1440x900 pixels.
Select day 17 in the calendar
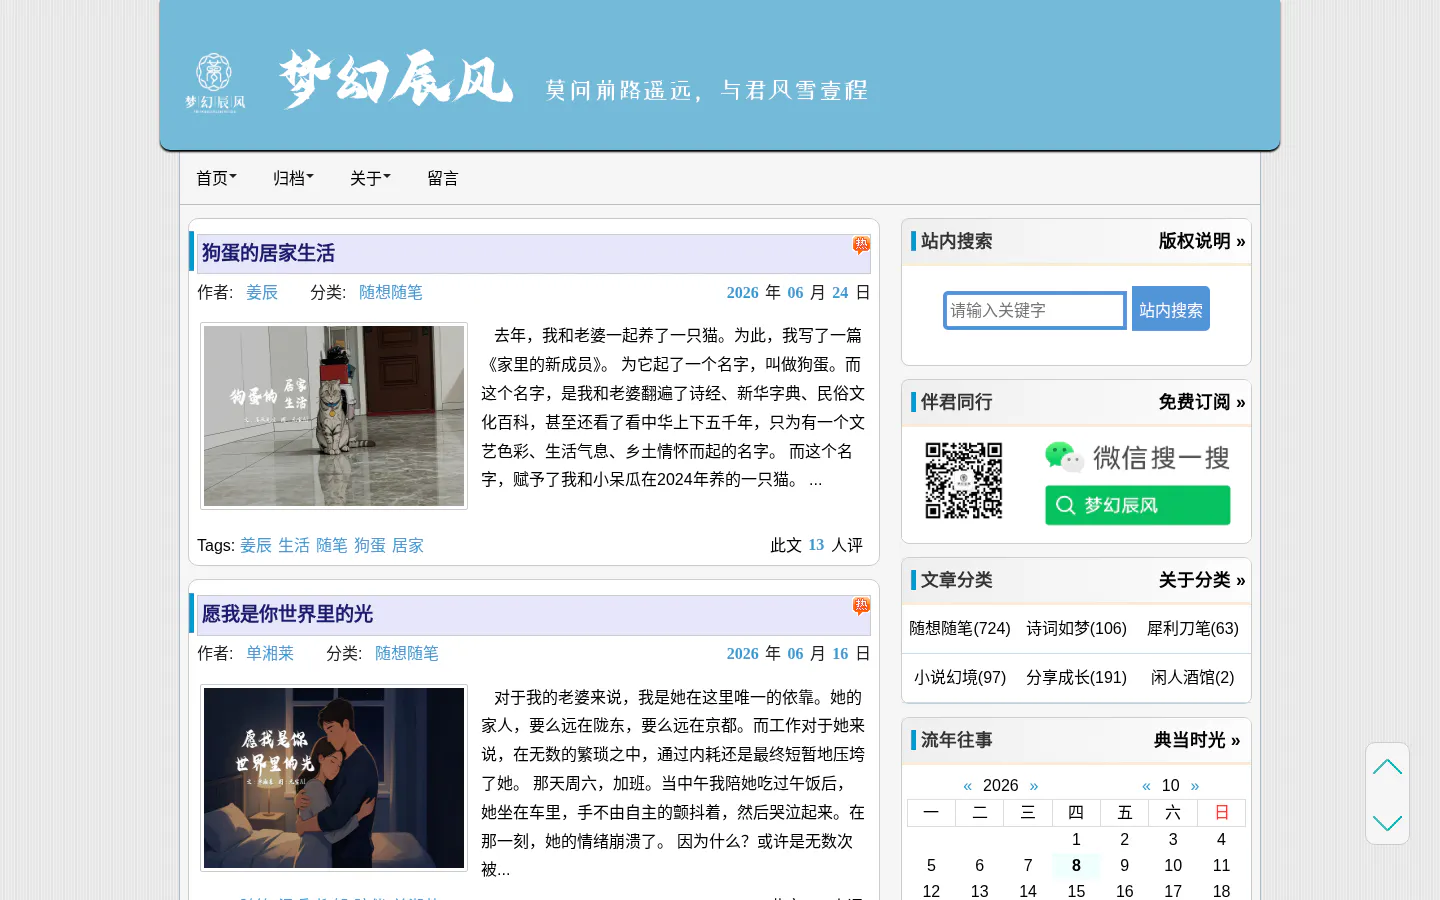pyautogui.click(x=1173, y=891)
